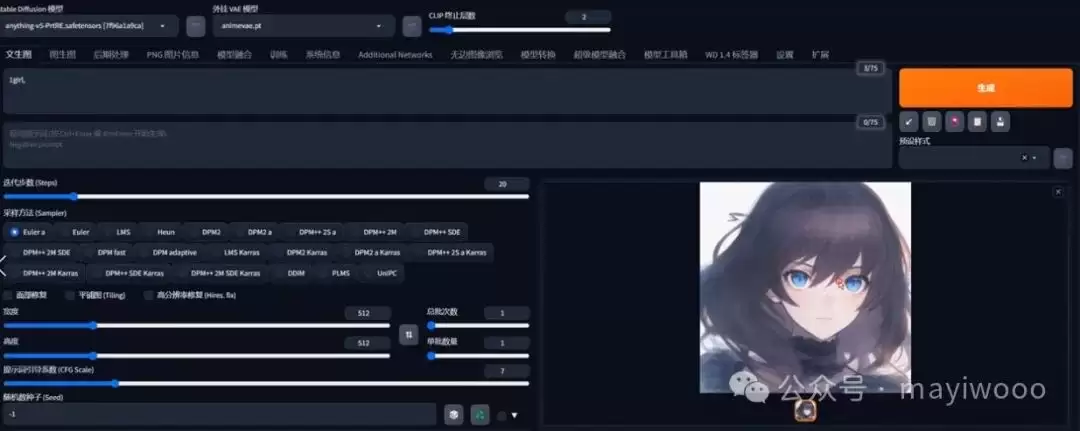
Task: Select the generated image thumbnail below the preview
Action: 805,410
